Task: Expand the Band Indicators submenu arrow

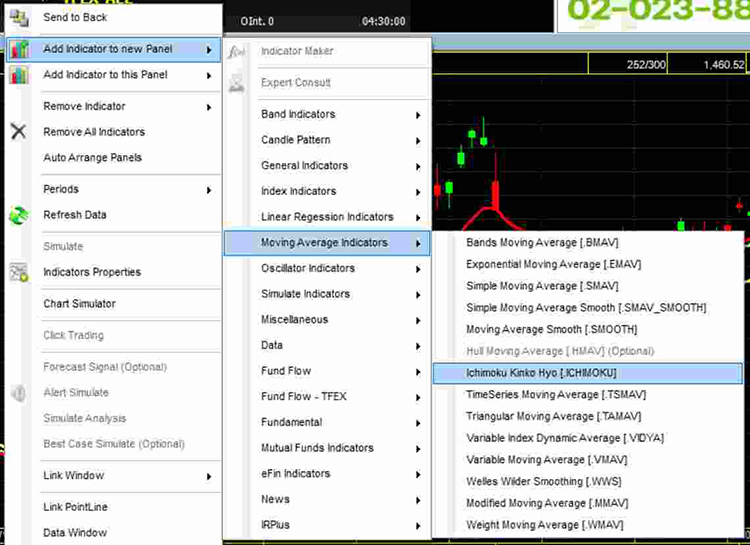Action: point(417,115)
